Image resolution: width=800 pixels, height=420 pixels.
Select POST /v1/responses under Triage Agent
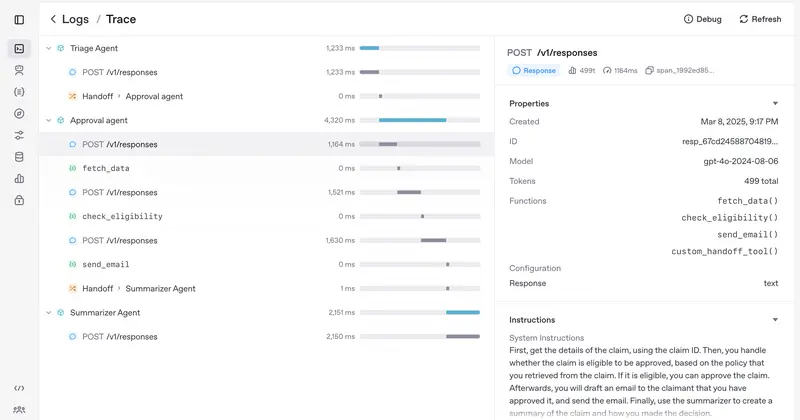click(x=266, y=72)
